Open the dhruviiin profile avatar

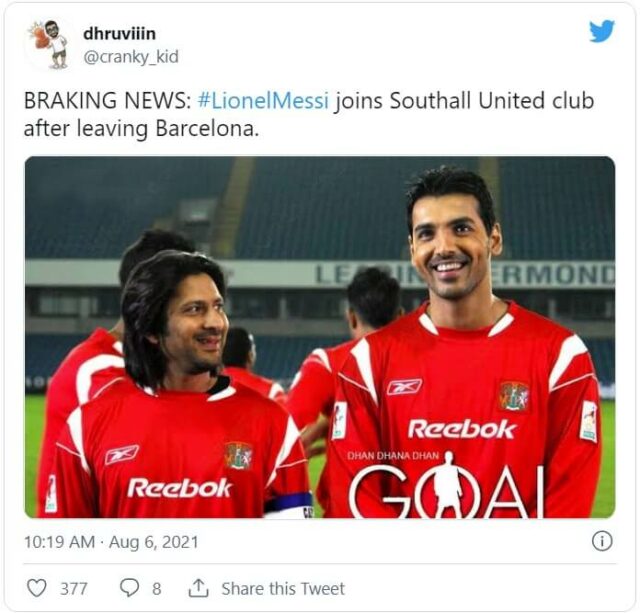point(50,44)
